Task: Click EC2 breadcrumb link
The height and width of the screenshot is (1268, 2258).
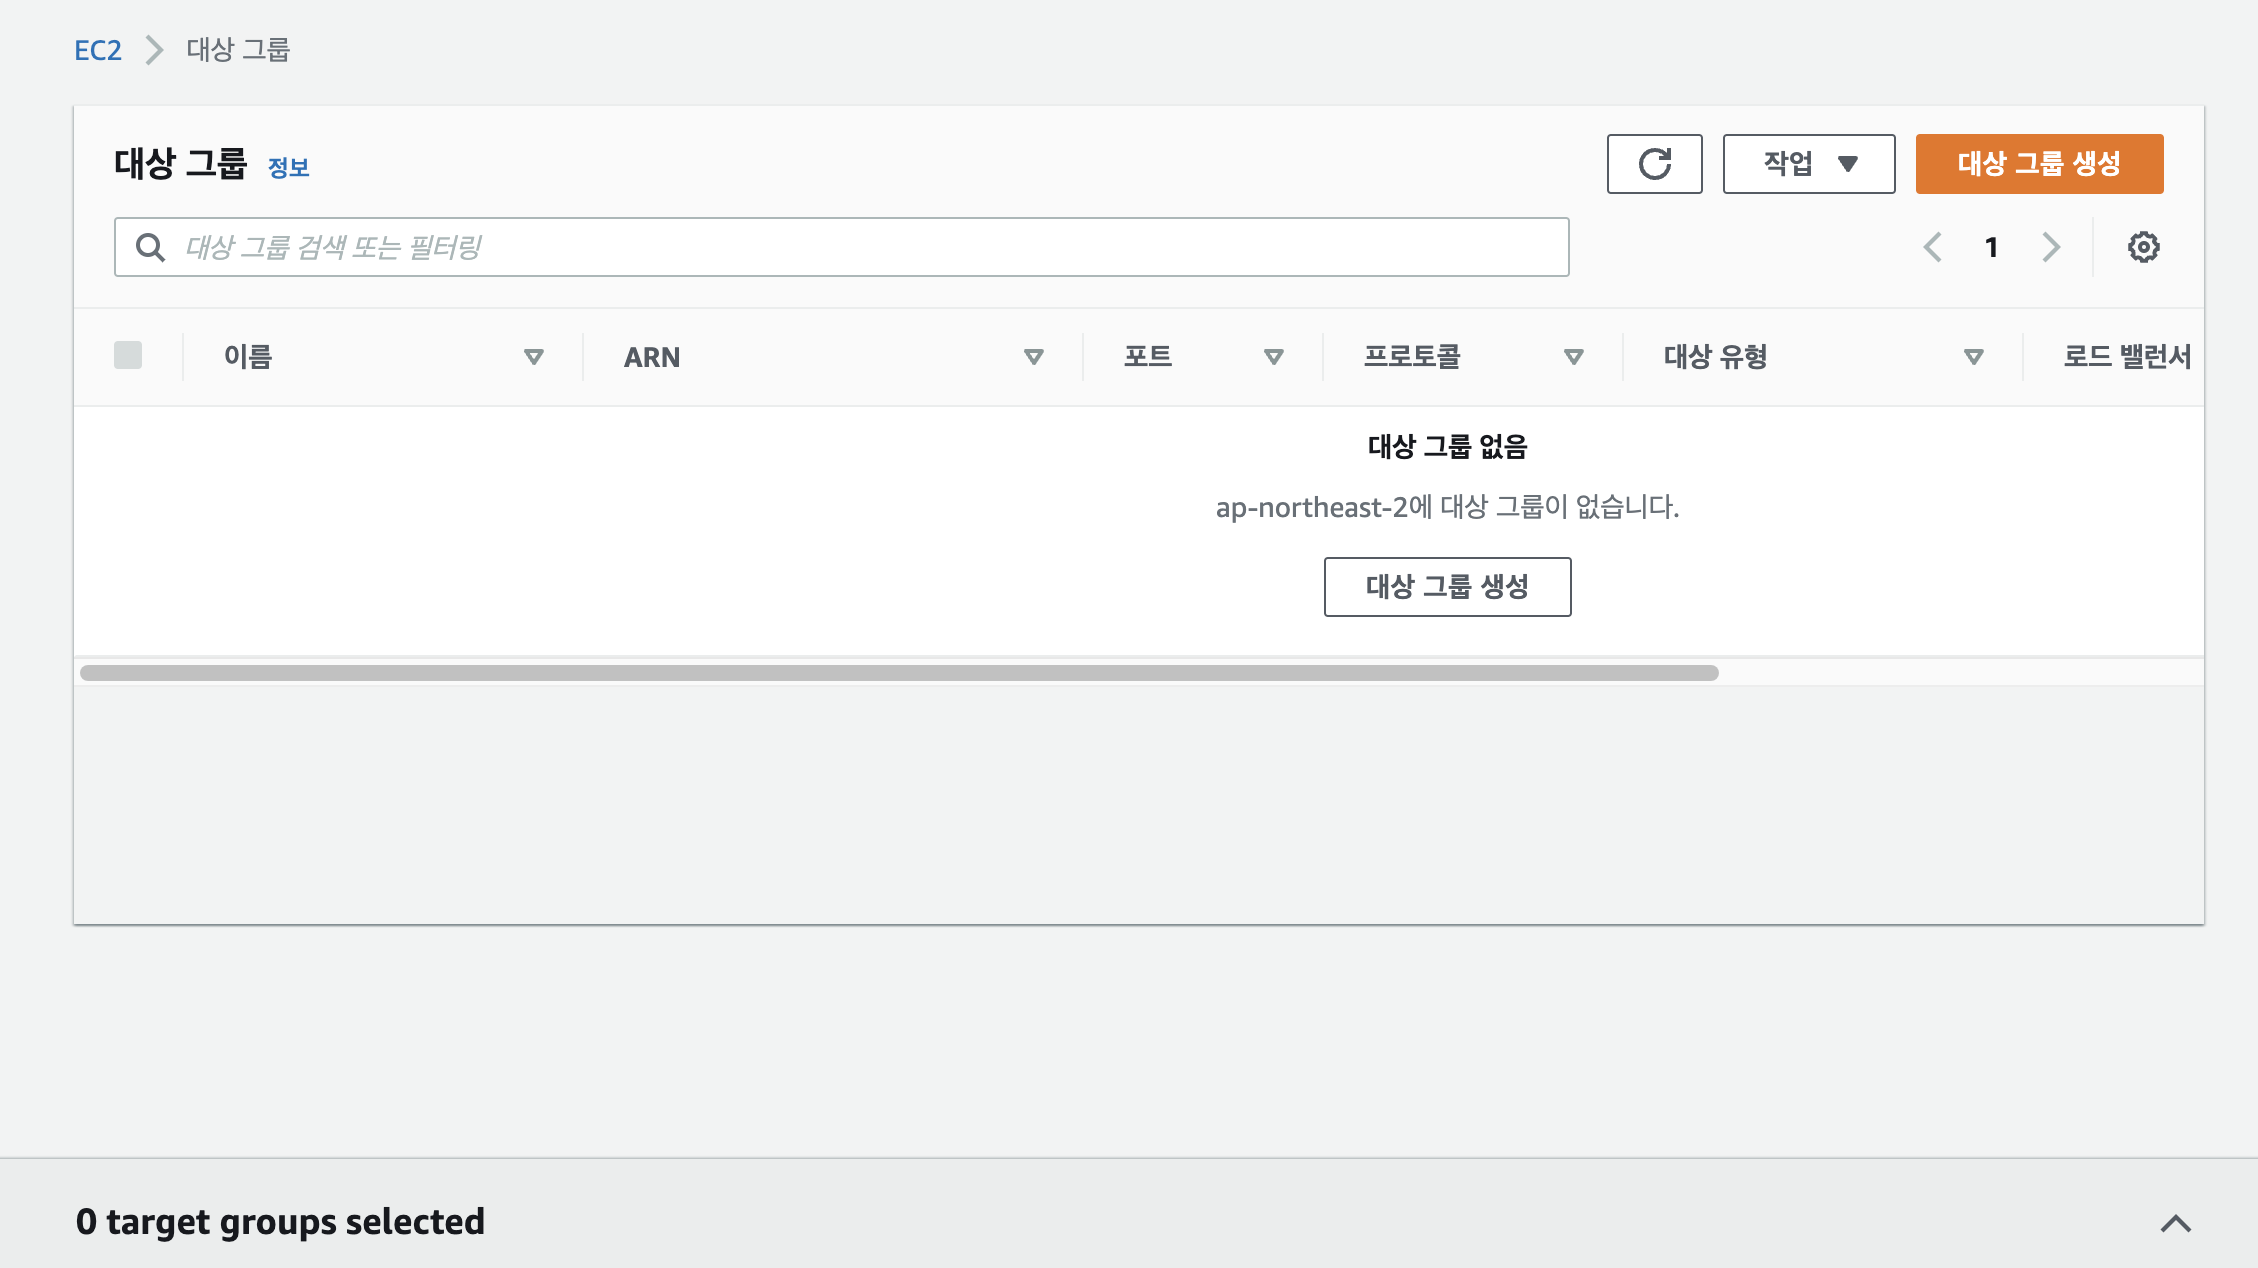Action: pyautogui.click(x=98, y=50)
